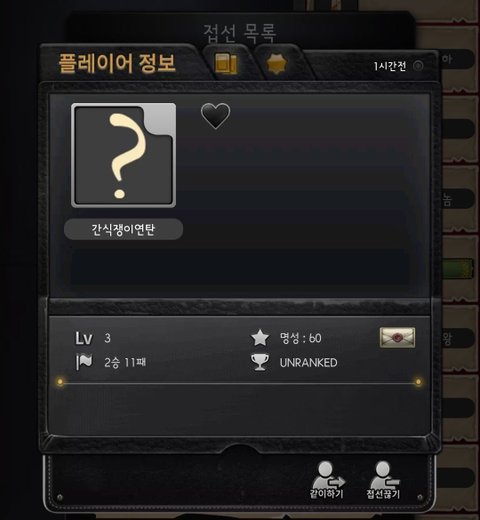Click the right glowing dot on divider line
Image resolution: width=480 pixels, height=520 pixels.
418,382
